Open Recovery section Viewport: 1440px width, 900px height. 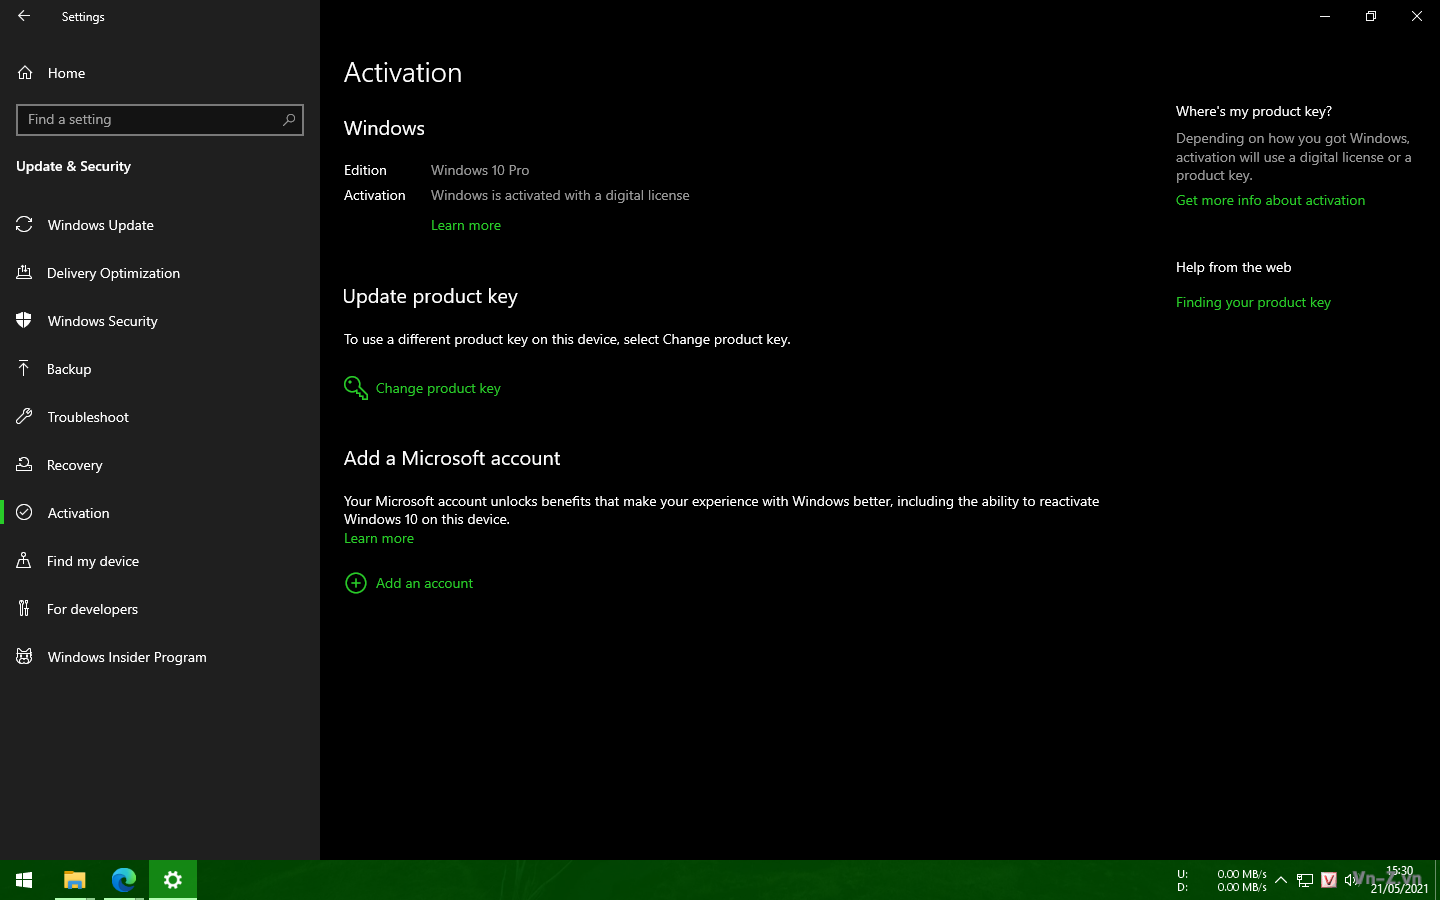pos(160,465)
